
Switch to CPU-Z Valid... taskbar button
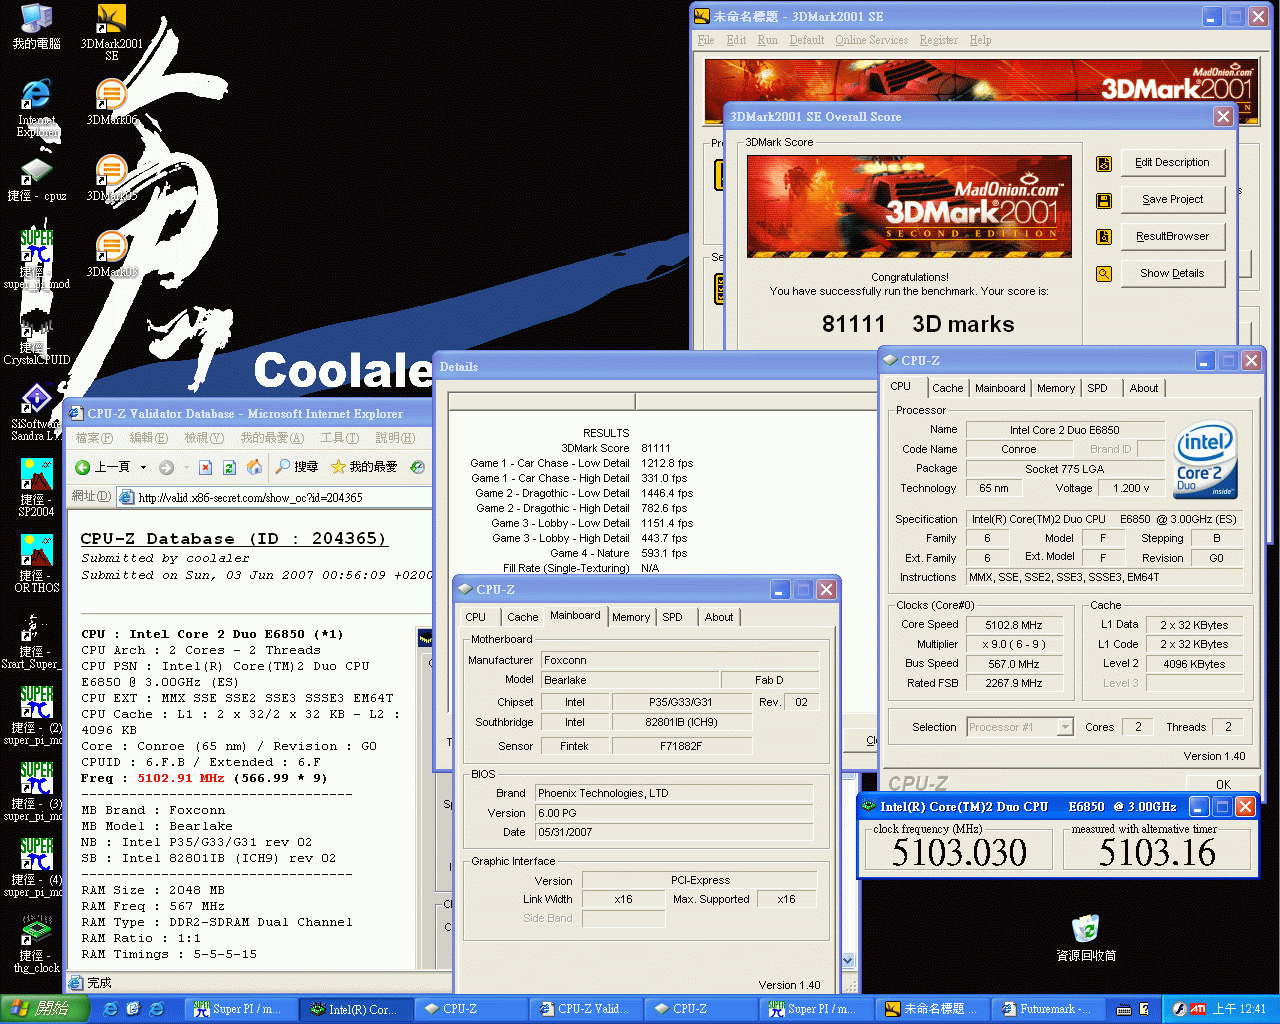pos(585,1009)
